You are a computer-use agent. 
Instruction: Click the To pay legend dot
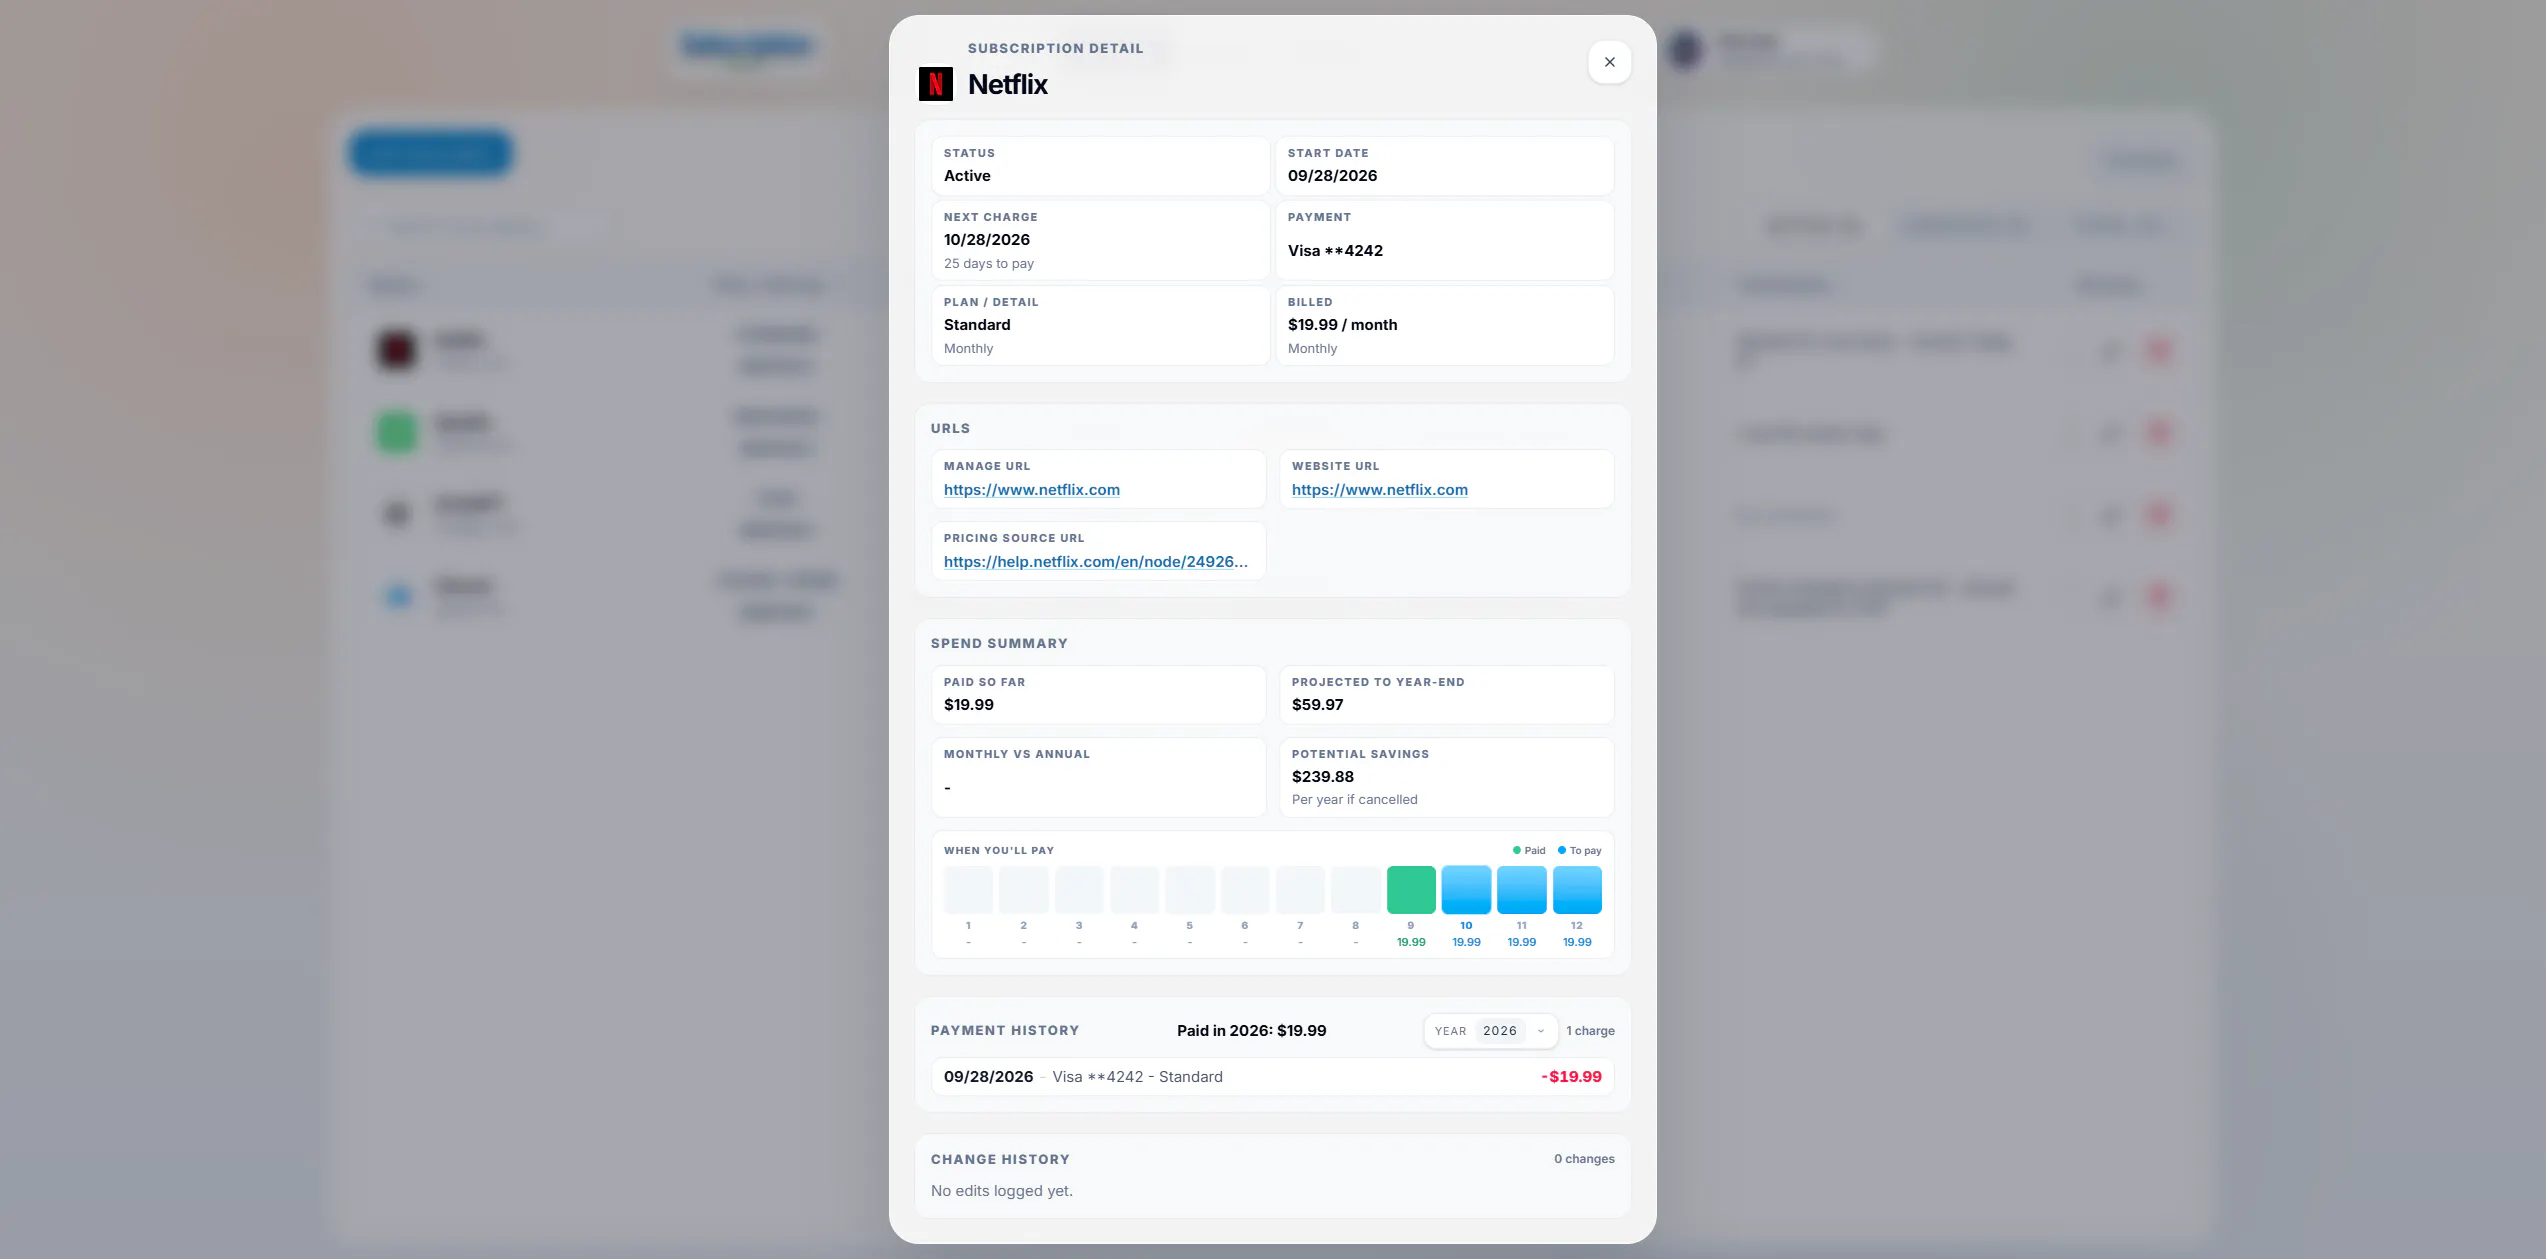point(1561,850)
